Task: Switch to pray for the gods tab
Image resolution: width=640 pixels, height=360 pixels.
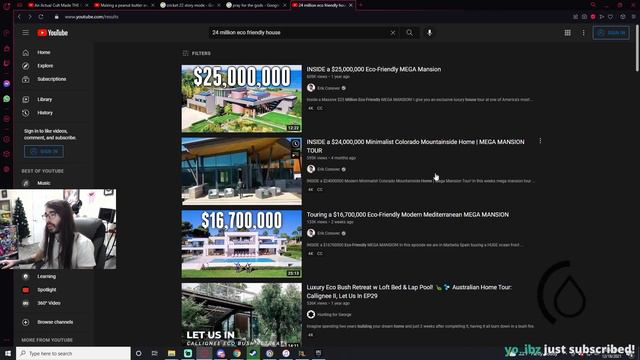Action: pos(256,5)
